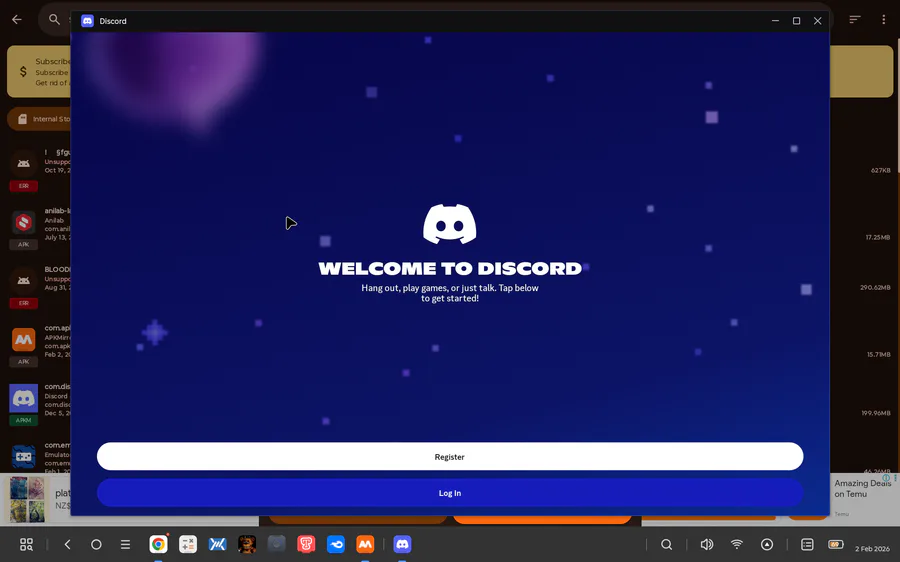The height and width of the screenshot is (562, 900).
Task: Click the Android icon of the first ERR file
Action: tap(24, 164)
